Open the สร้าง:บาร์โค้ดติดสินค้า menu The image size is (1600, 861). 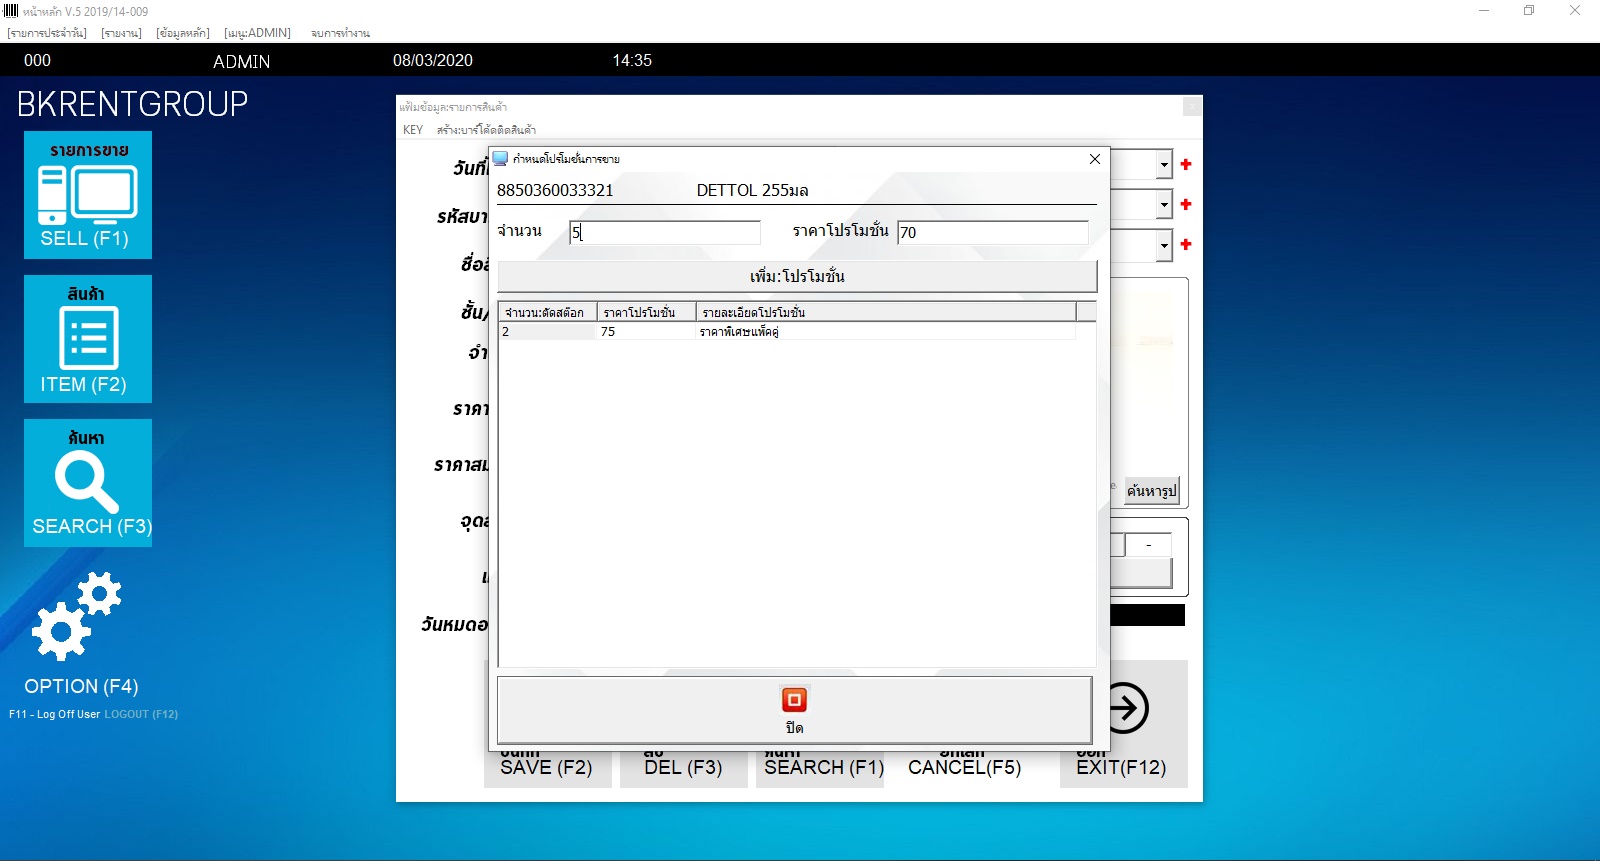click(486, 130)
